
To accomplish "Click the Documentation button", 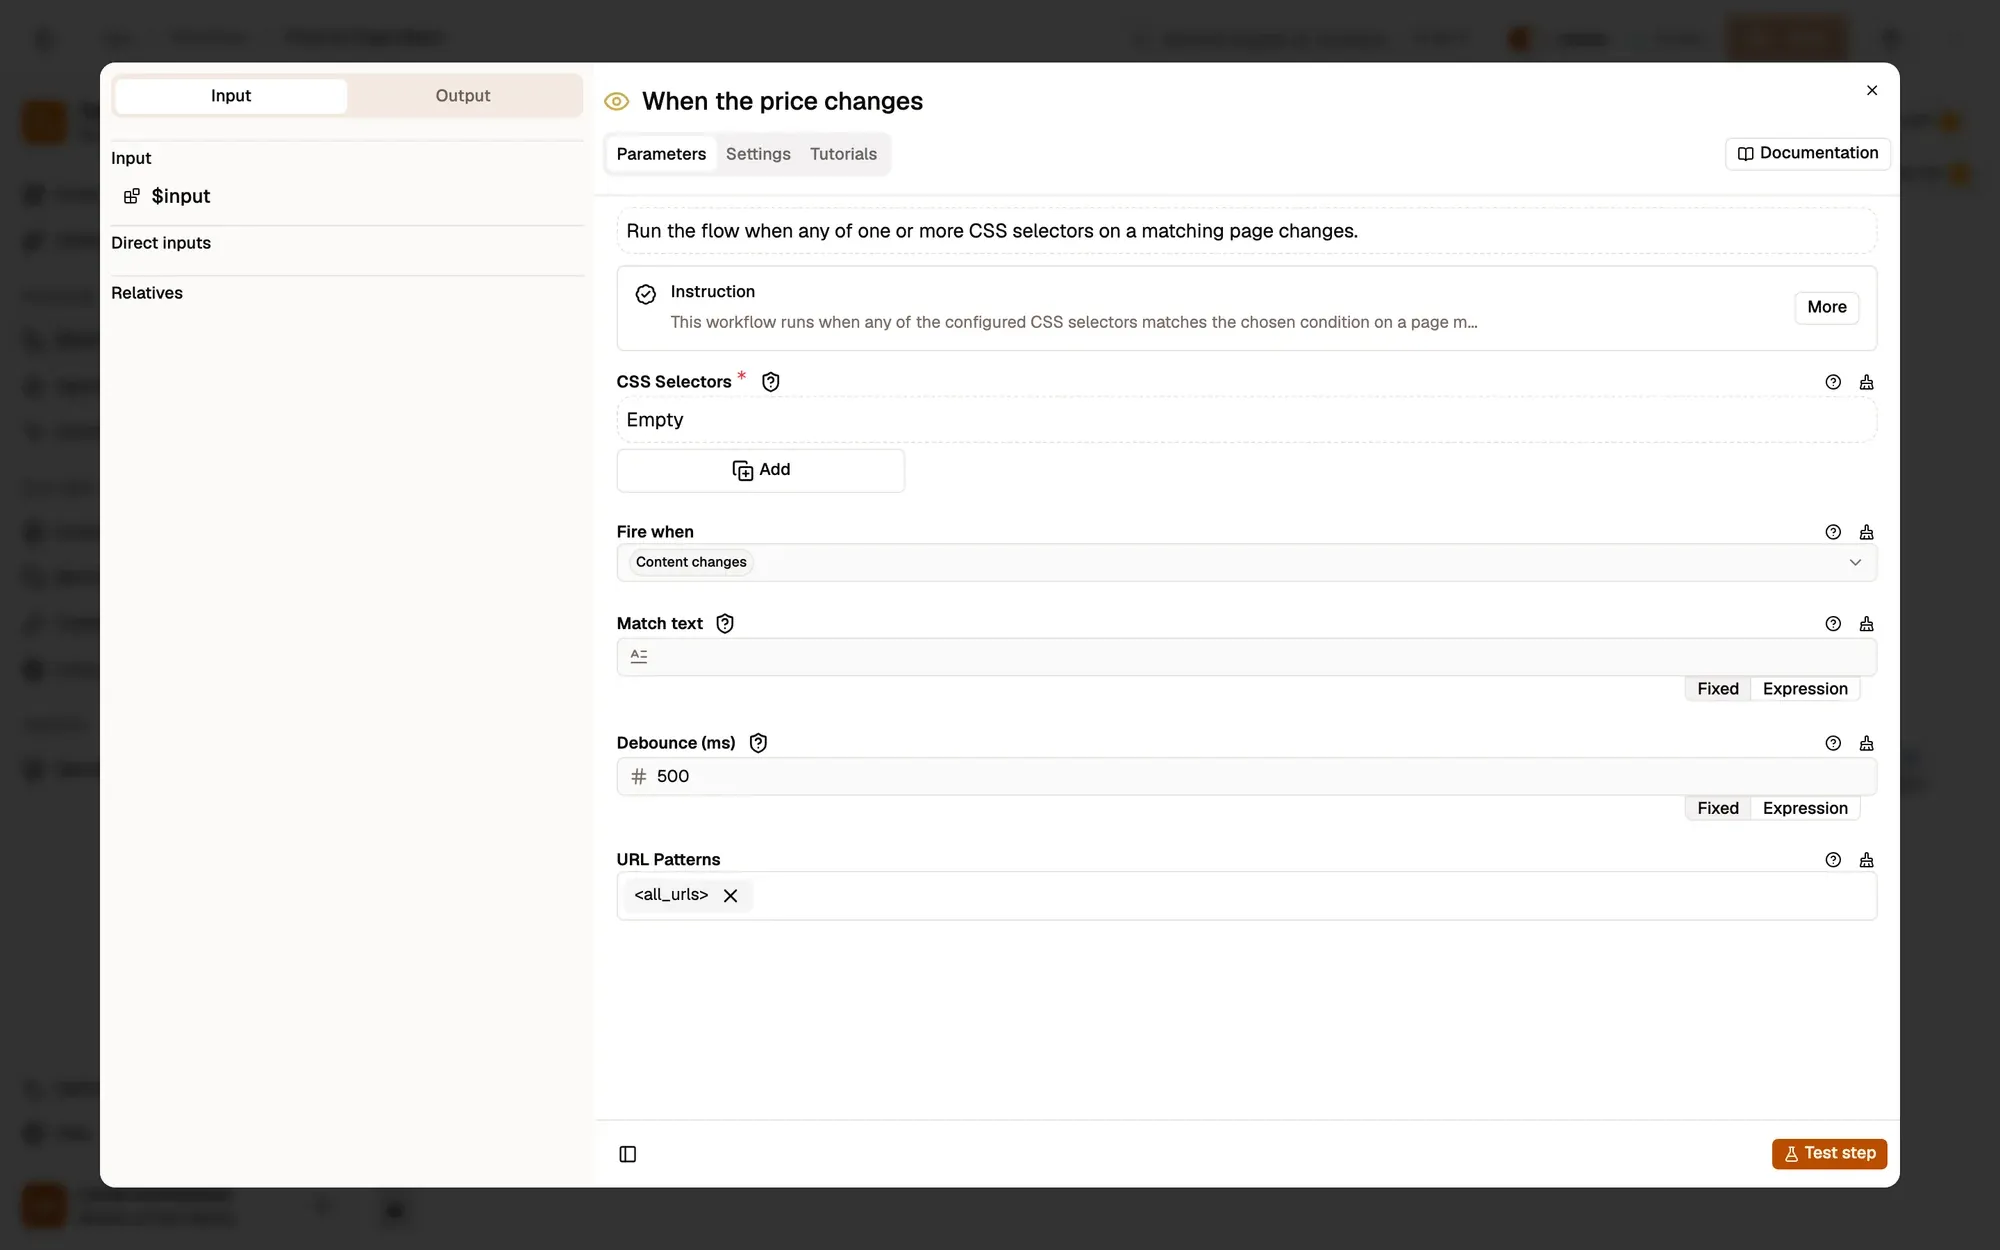I will click(x=1807, y=153).
